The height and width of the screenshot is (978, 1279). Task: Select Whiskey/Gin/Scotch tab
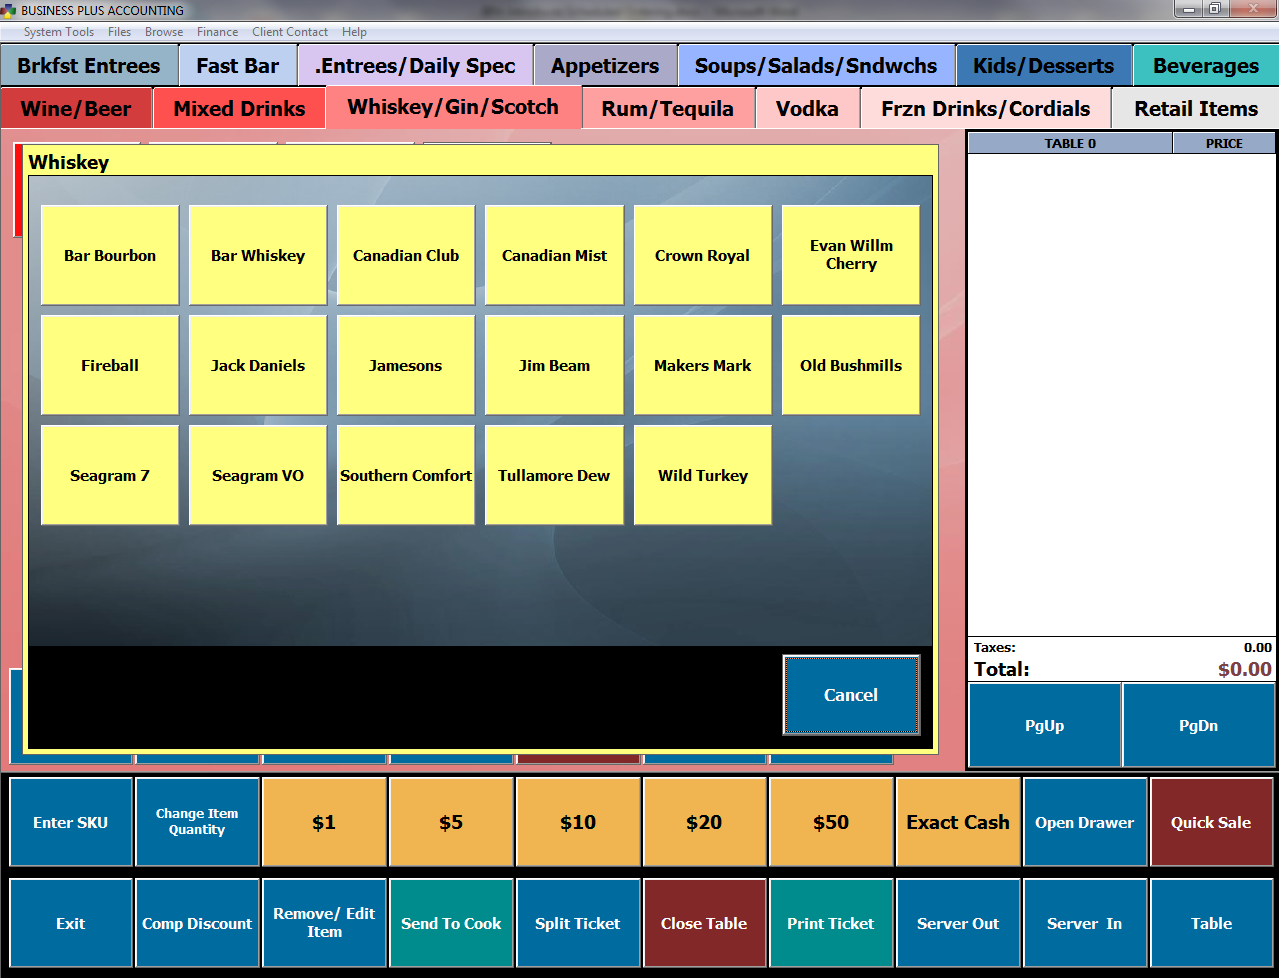click(x=453, y=107)
